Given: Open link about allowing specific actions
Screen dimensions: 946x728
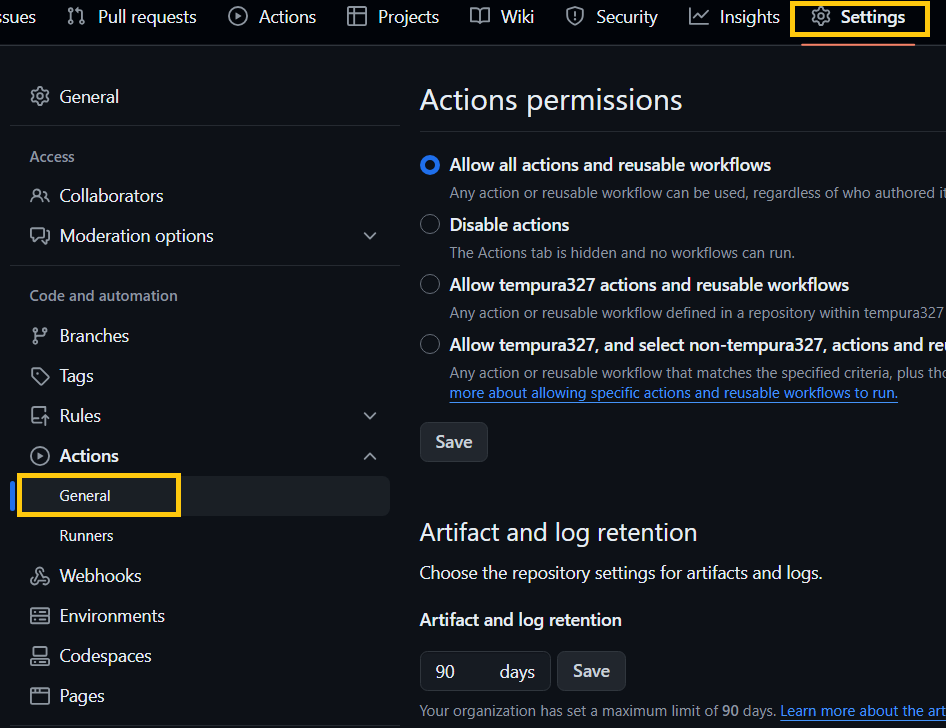Looking at the screenshot, I should pos(673,393).
